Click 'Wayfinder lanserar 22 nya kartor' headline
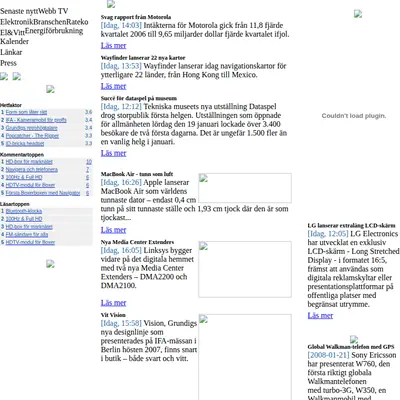The image size is (400, 400). 143,58
